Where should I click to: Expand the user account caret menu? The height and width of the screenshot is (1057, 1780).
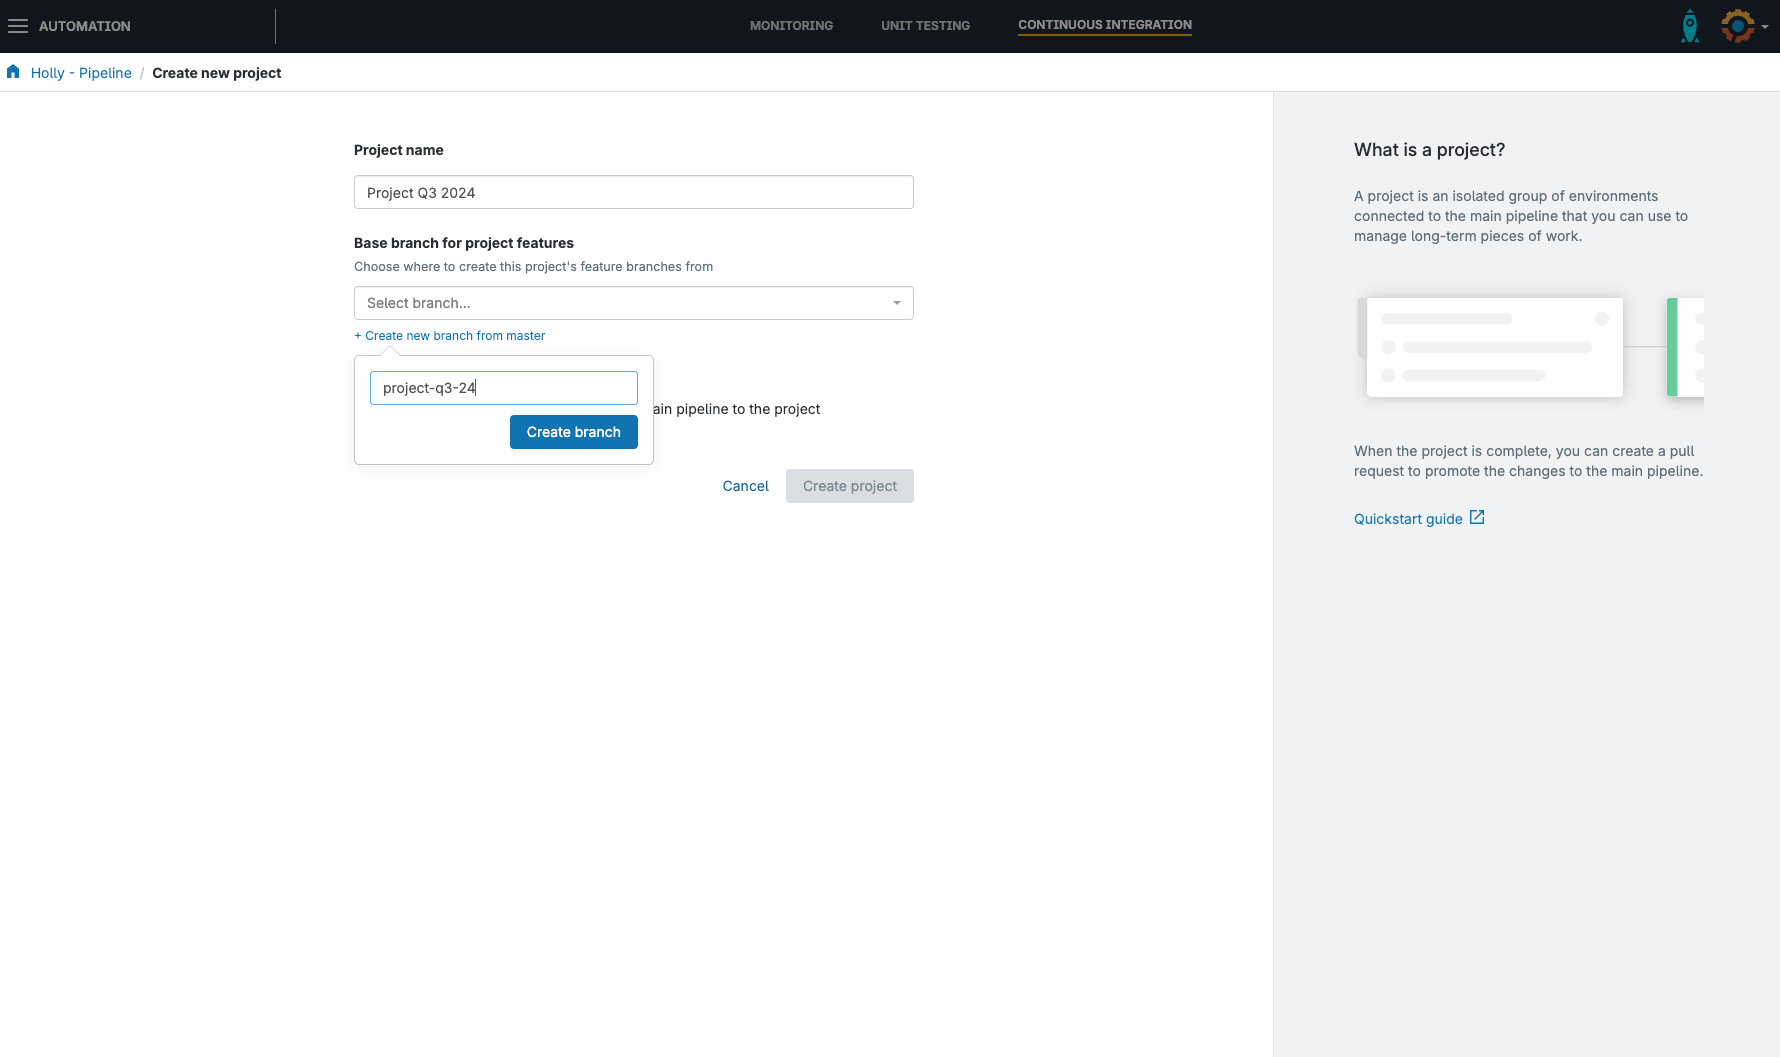click(1765, 27)
